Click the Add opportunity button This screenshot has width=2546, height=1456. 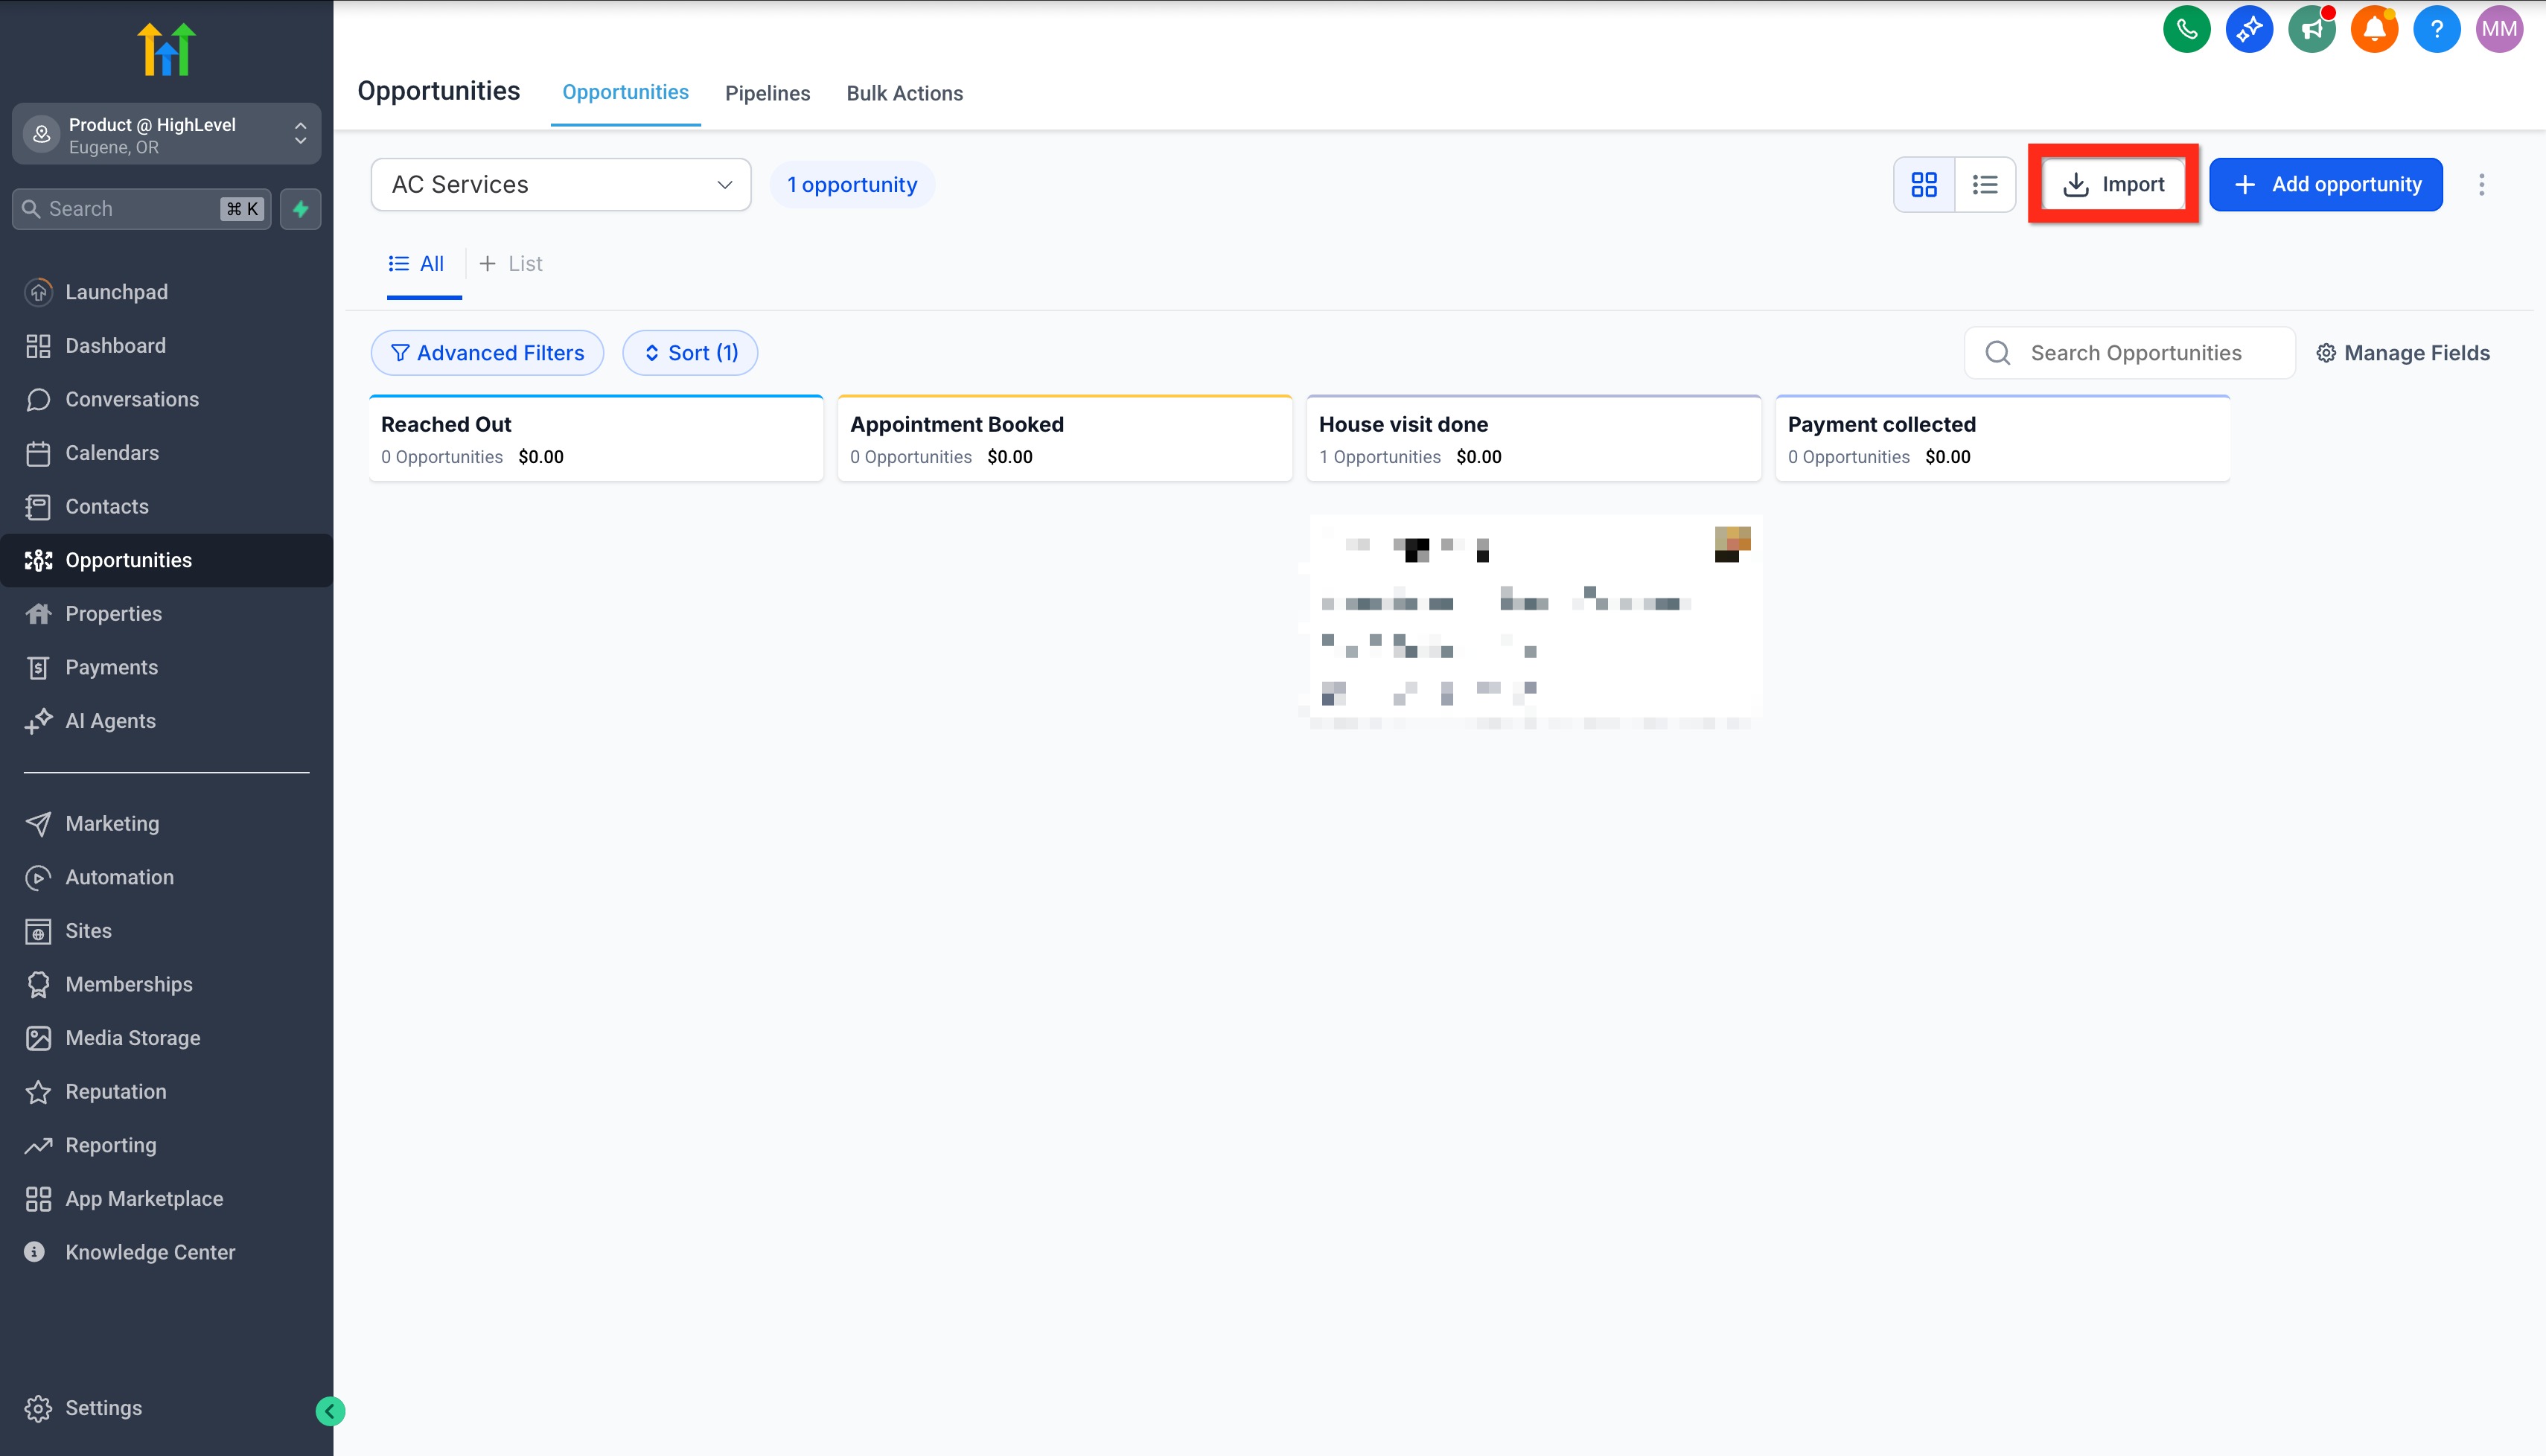point(2325,184)
